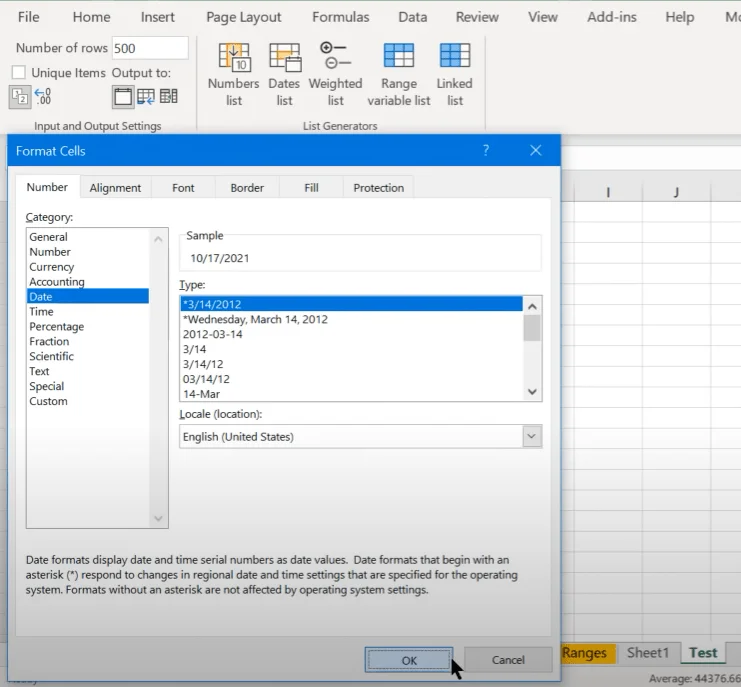Select the Fraction category
Image resolution: width=741 pixels, height=687 pixels.
[88, 341]
